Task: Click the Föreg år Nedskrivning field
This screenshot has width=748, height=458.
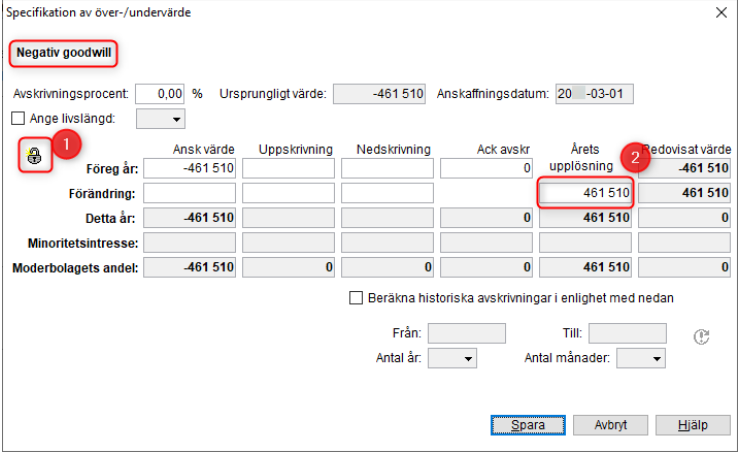Action: coord(387,168)
